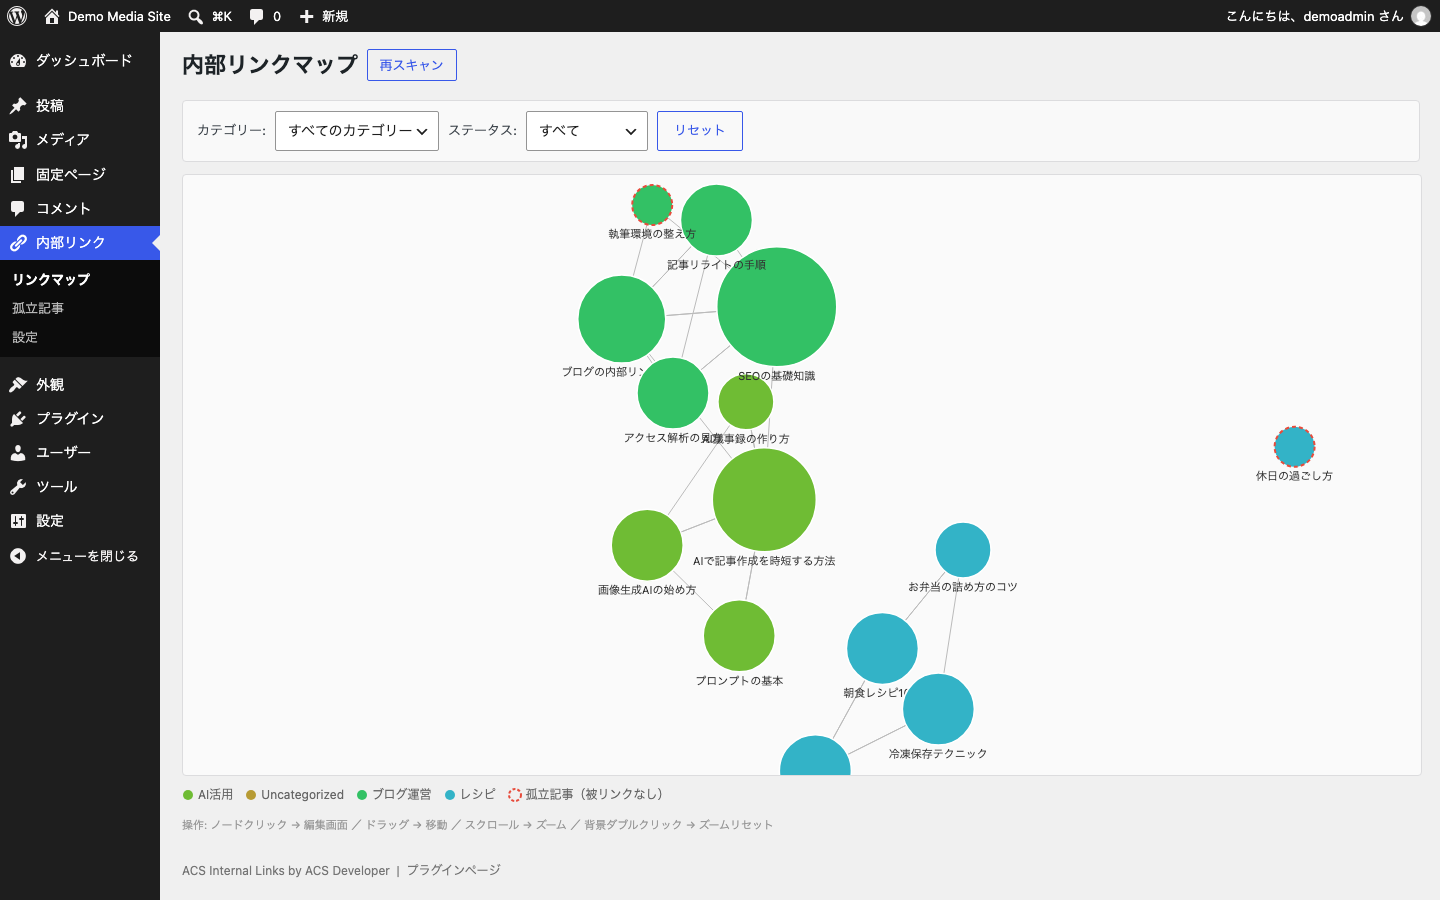1440x900 pixels.
Task: Follow the プラグインページ footer link
Action: (453, 870)
